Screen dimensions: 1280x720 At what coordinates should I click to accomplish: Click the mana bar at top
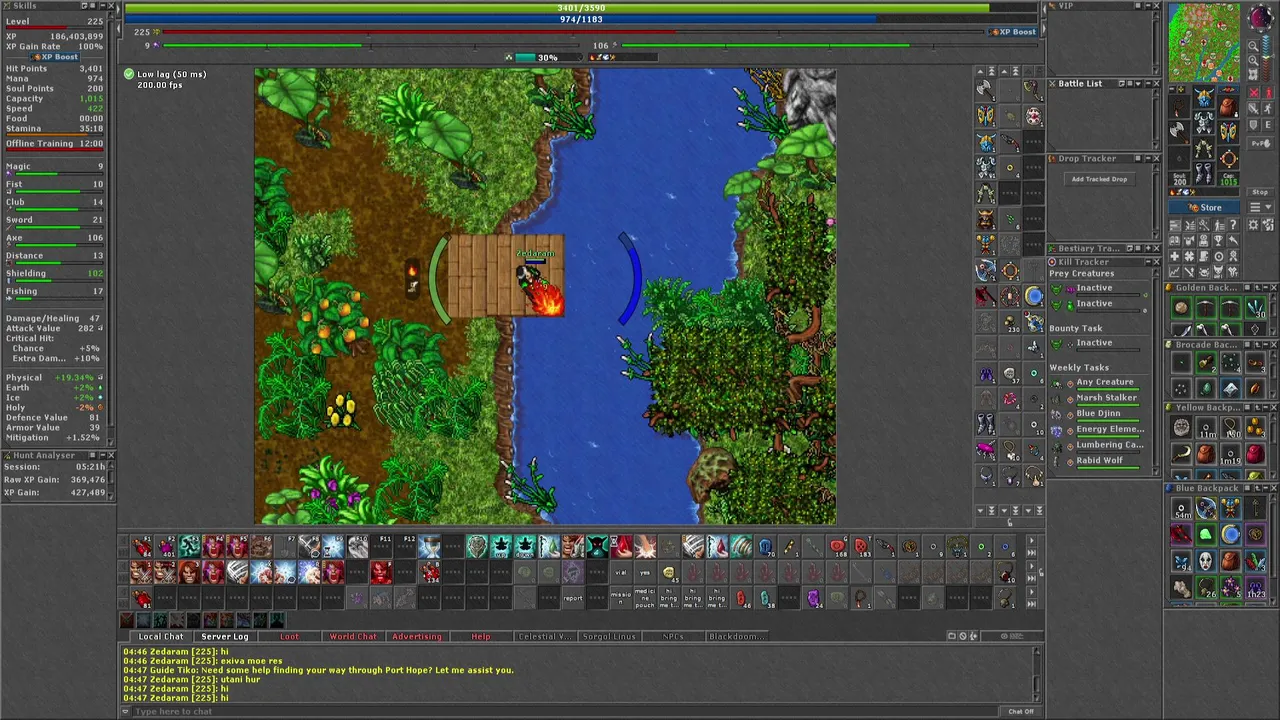(x=581, y=19)
